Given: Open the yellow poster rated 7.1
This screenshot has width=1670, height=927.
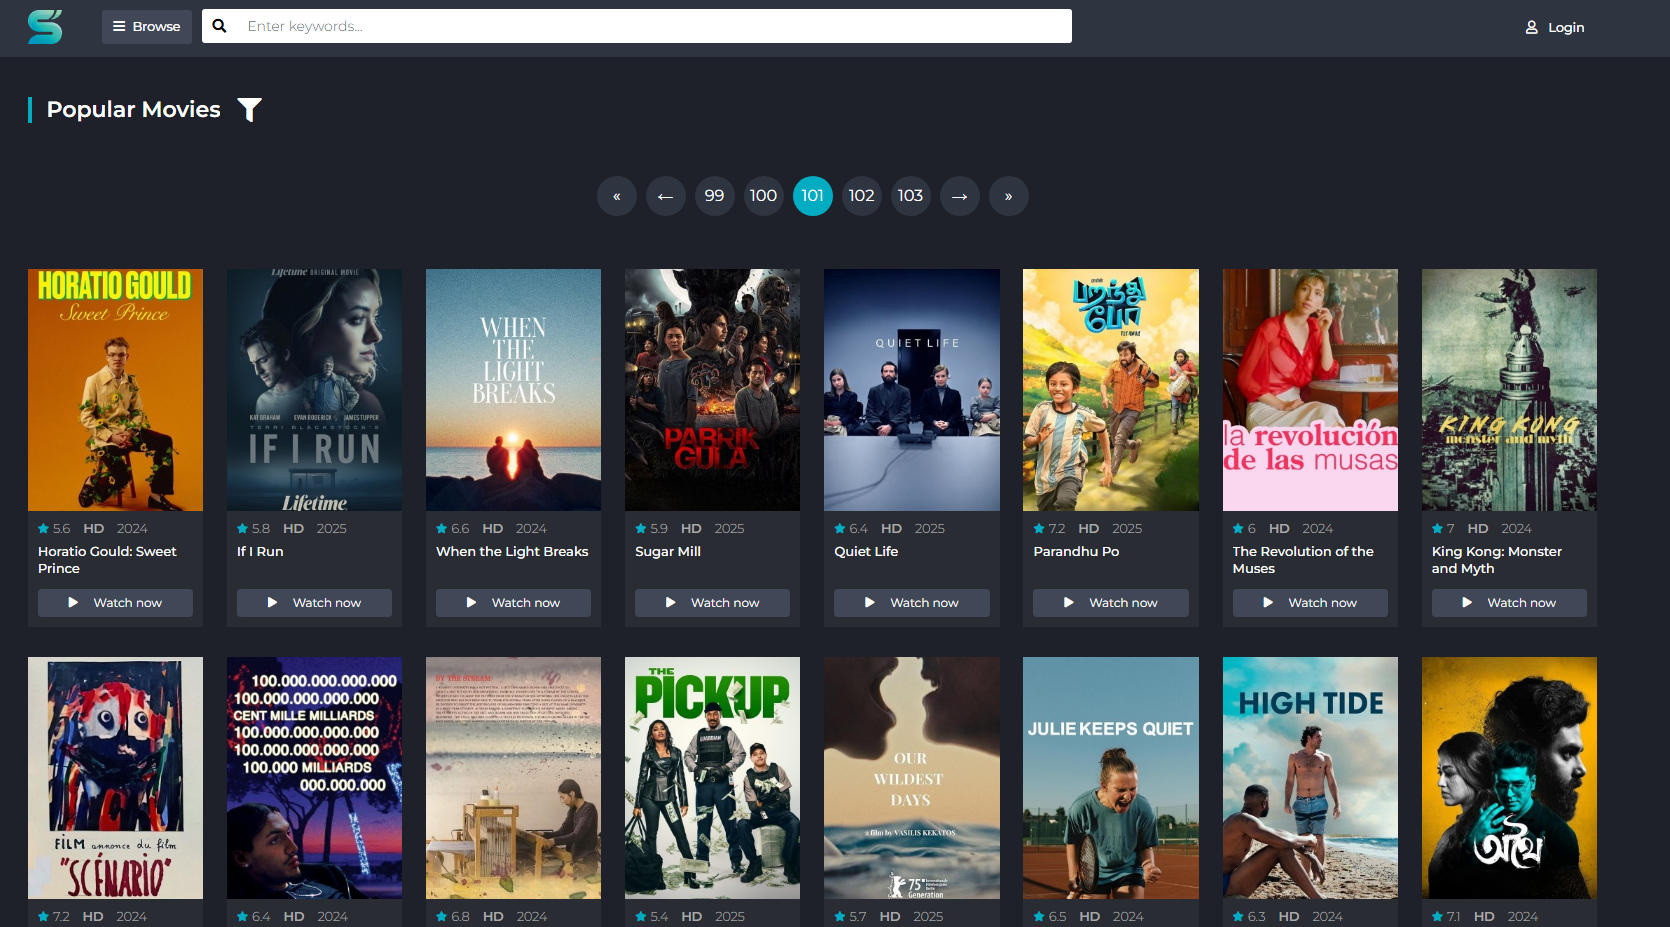Looking at the screenshot, I should click(1509, 778).
